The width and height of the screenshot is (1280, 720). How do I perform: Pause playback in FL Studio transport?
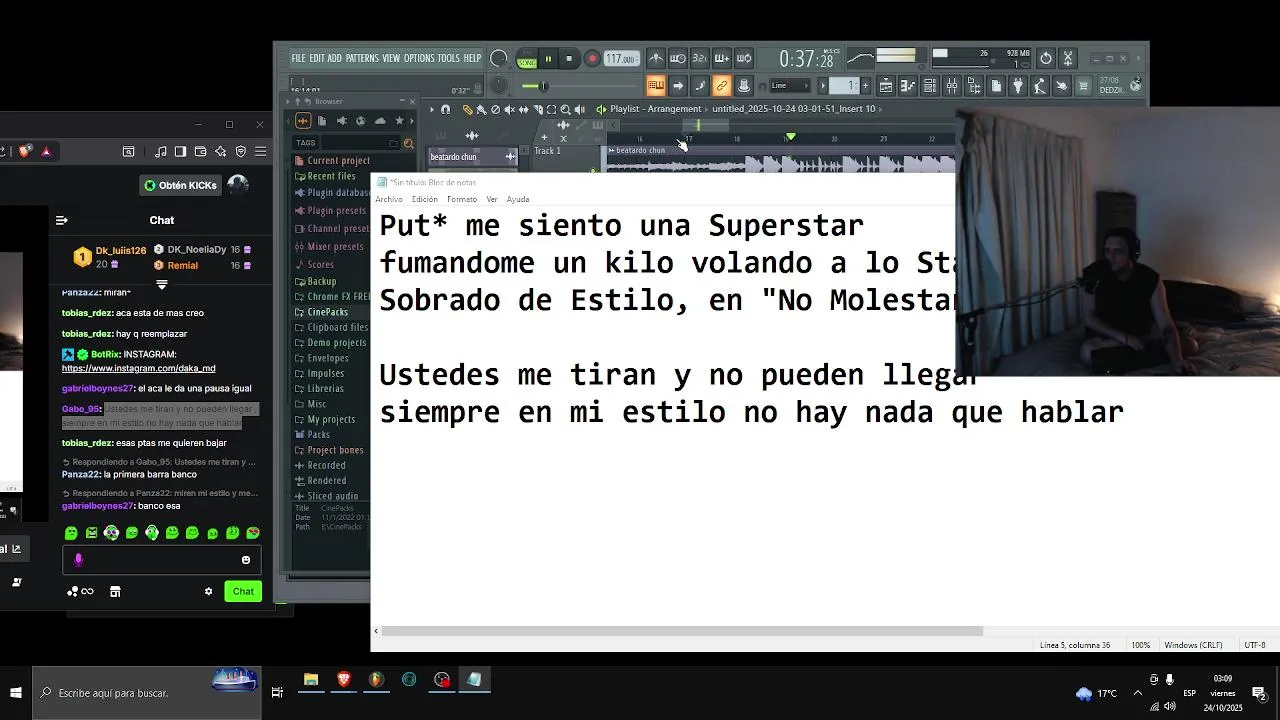[x=548, y=59]
